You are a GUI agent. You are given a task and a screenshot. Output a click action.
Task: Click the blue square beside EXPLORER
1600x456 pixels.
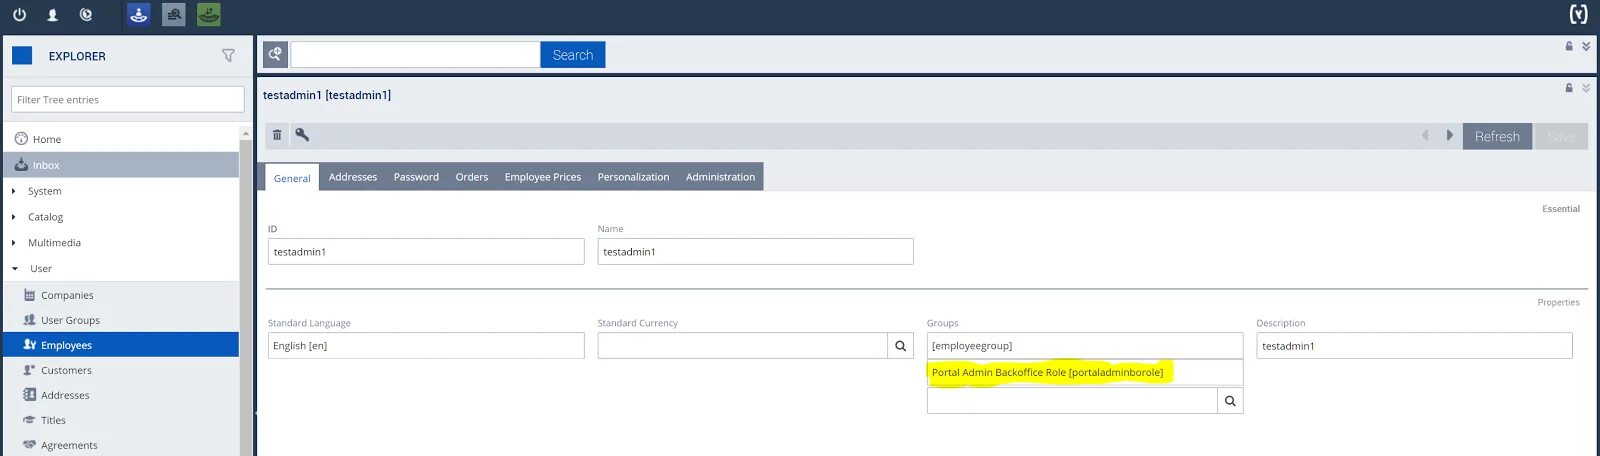[x=22, y=56]
